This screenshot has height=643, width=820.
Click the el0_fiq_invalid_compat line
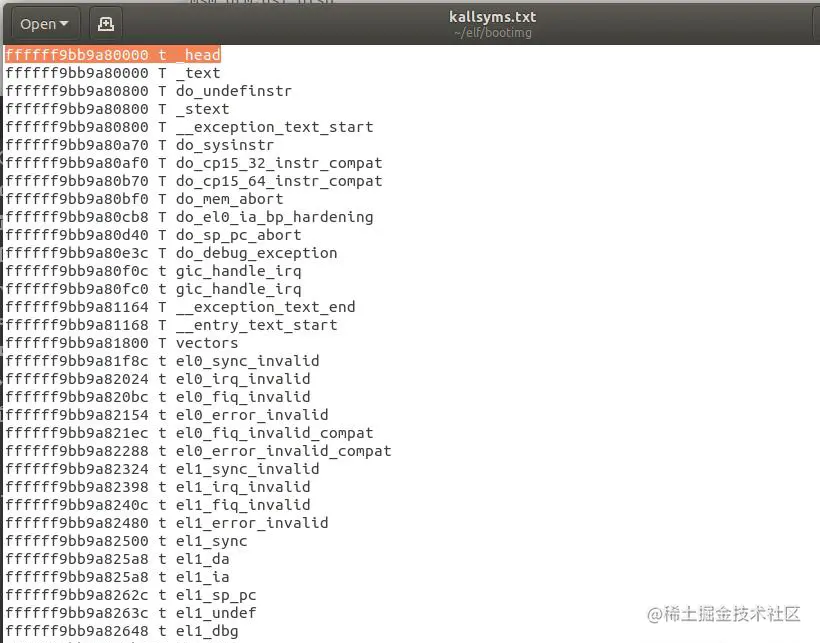[x=189, y=433]
